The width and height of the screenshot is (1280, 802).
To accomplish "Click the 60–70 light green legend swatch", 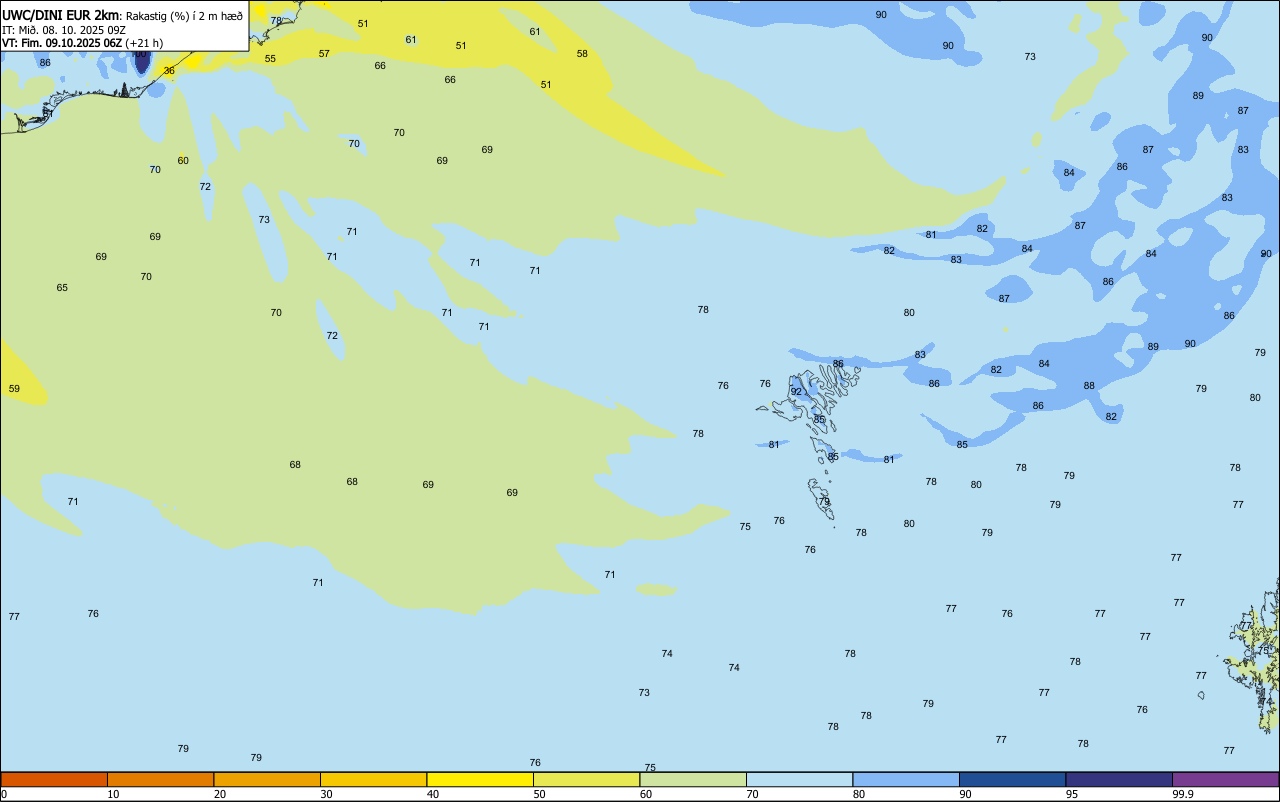I will (x=693, y=779).
